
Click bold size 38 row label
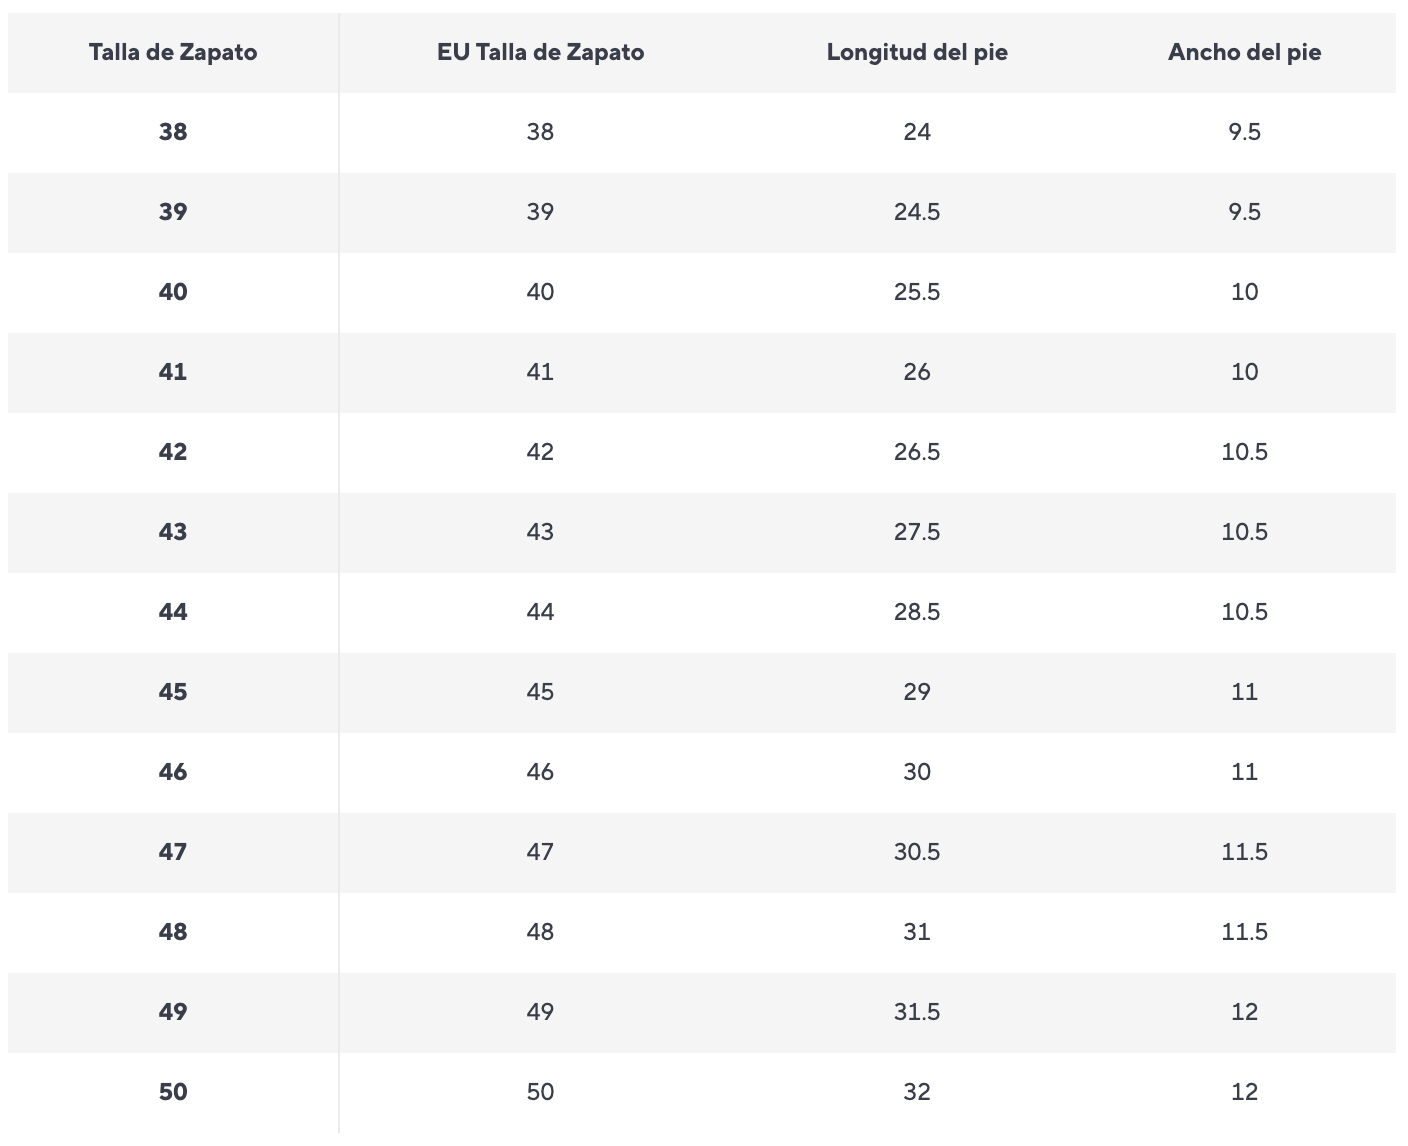point(173,132)
